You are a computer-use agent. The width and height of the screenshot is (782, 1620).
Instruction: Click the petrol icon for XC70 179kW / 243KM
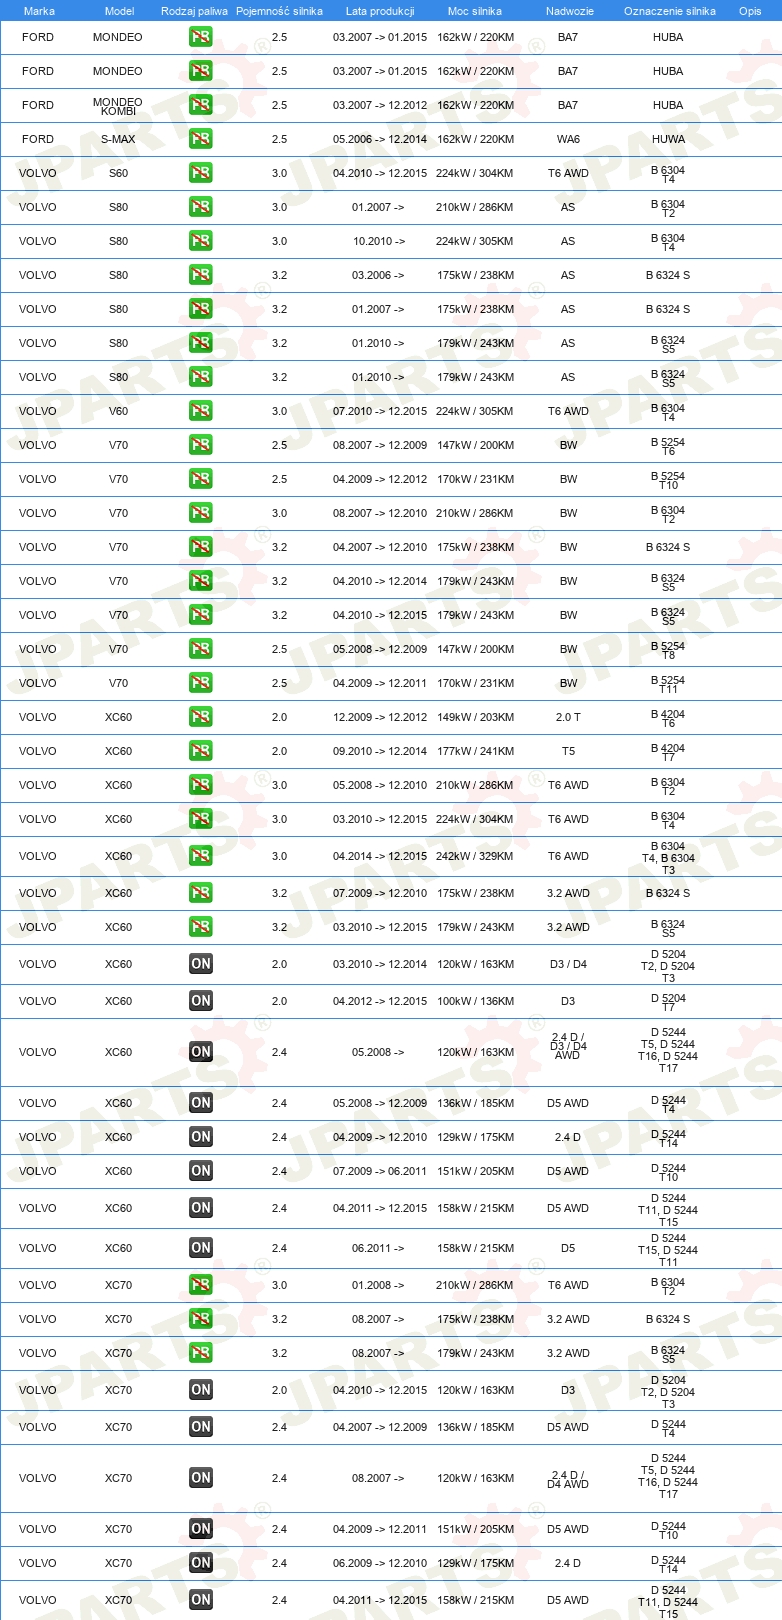pyautogui.click(x=201, y=1353)
